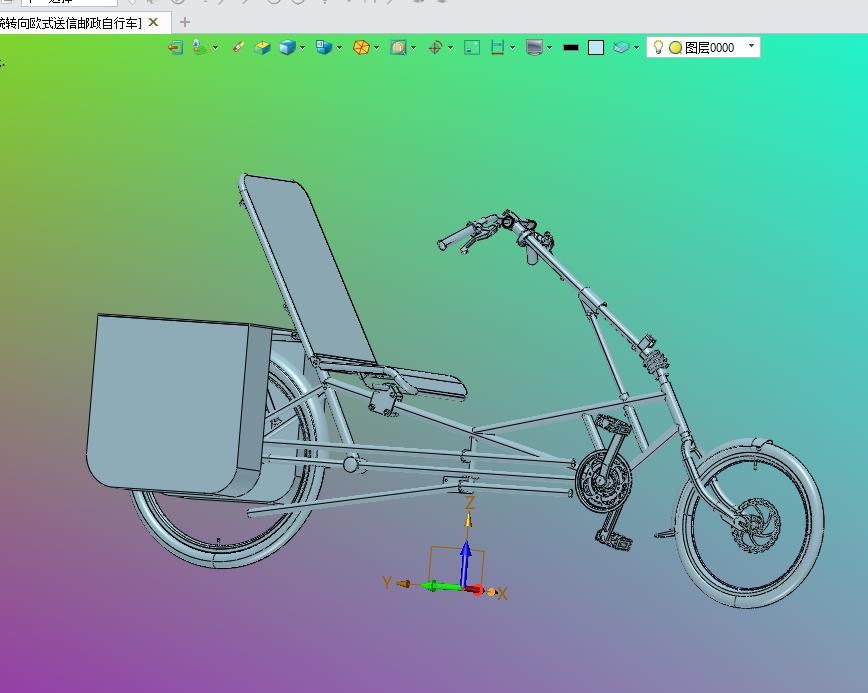This screenshot has height=693, width=868.
Task: Open the dropdown arrow beside the sheet-and-cube icon
Action: click(x=339, y=48)
